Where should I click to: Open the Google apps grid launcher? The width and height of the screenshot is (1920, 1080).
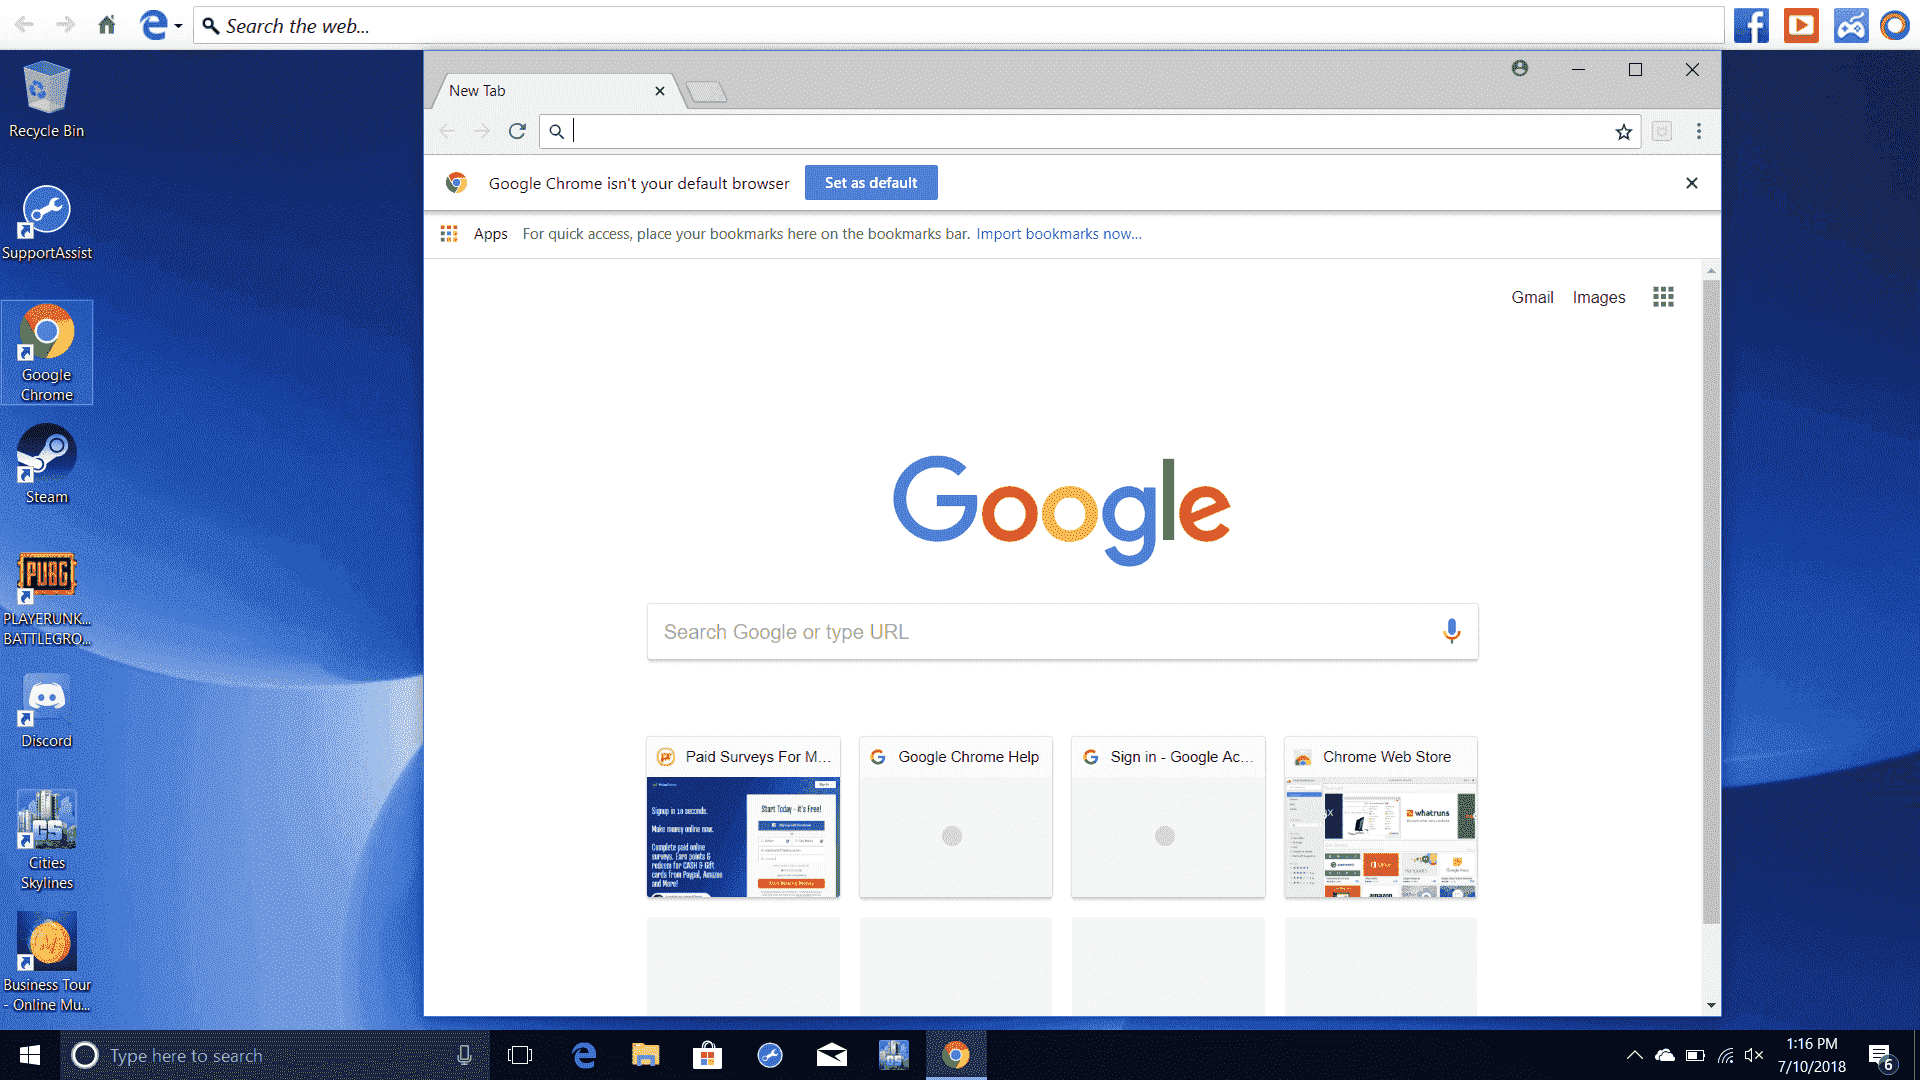pyautogui.click(x=1663, y=297)
